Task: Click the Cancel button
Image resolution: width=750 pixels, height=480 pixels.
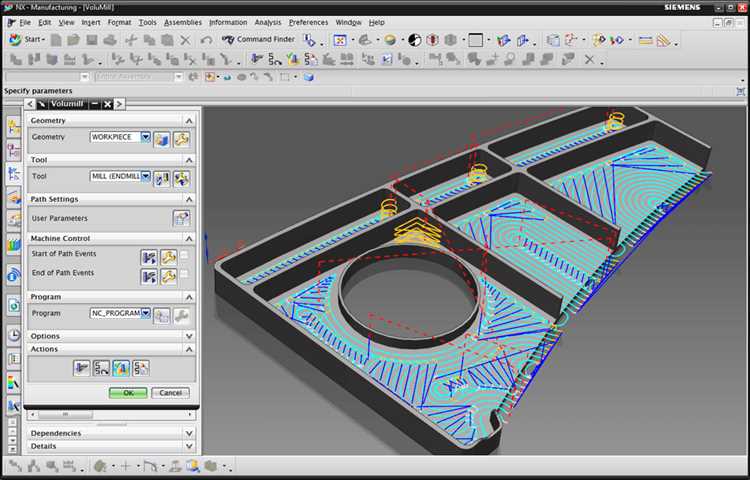Action: click(170, 393)
